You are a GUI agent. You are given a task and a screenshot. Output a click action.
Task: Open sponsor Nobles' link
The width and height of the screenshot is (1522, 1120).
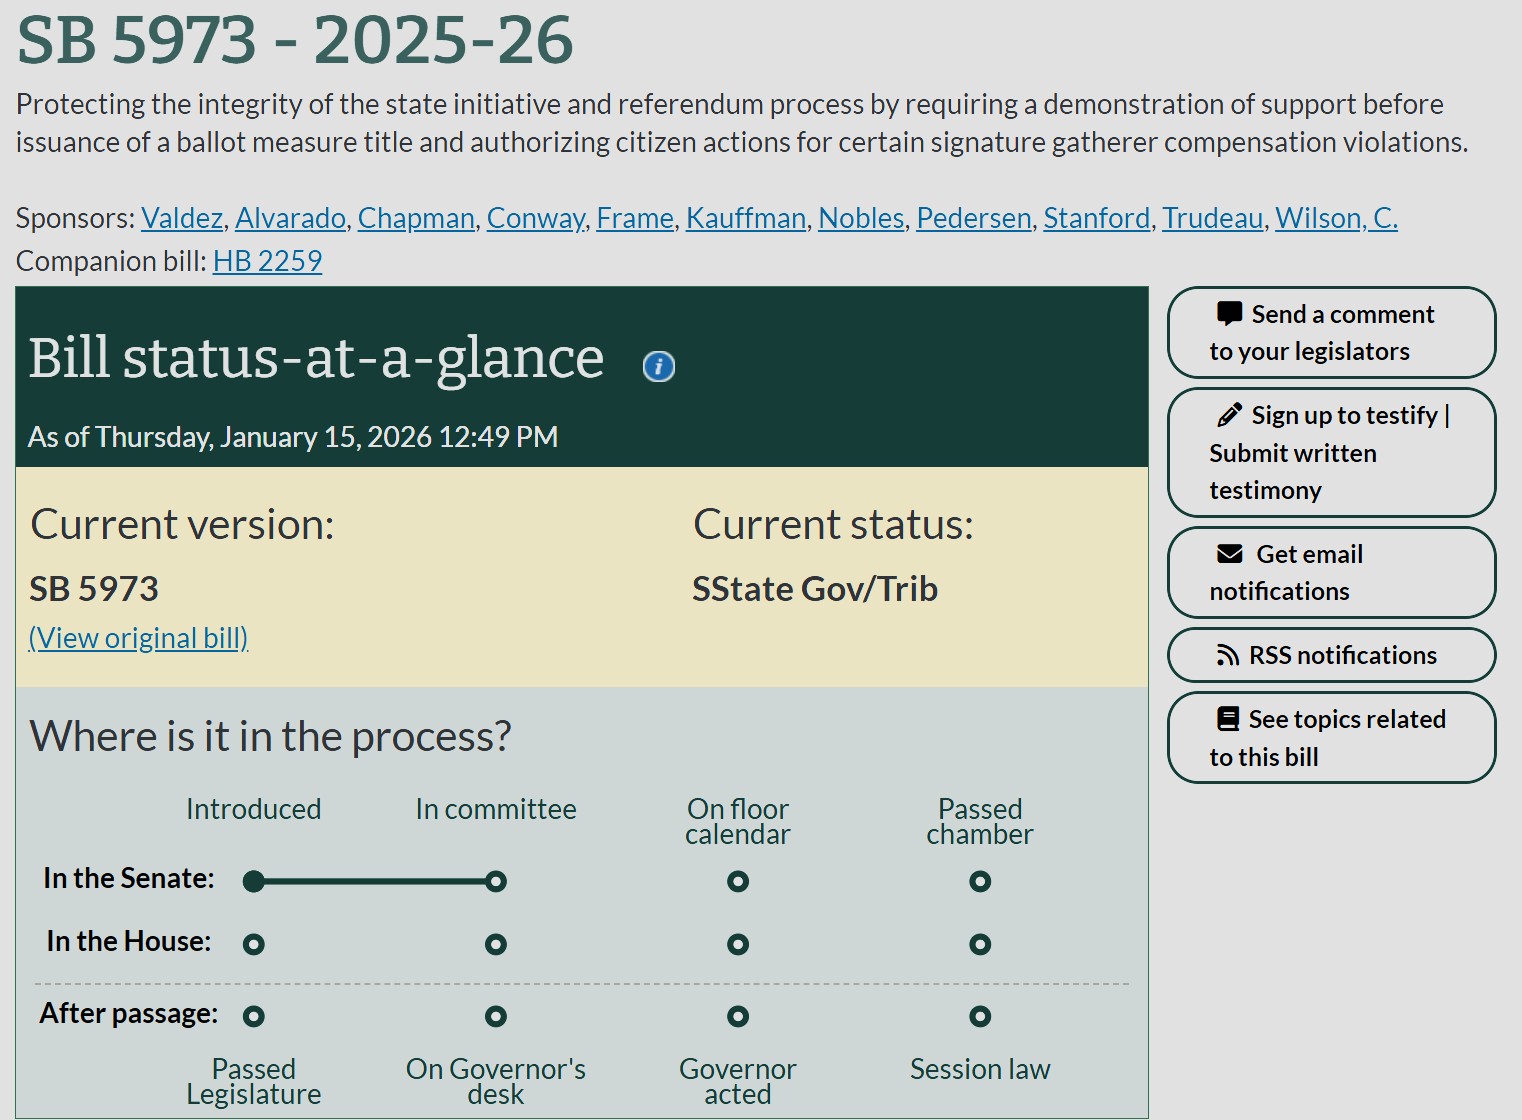[862, 218]
